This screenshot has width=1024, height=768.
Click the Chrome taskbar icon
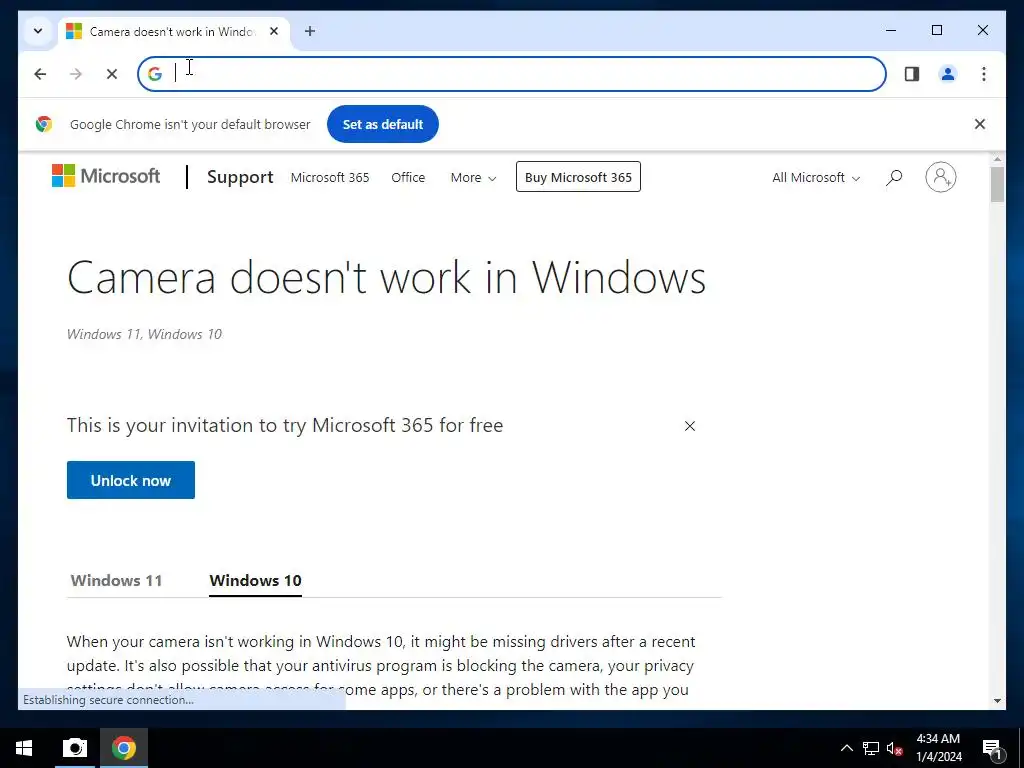click(123, 748)
